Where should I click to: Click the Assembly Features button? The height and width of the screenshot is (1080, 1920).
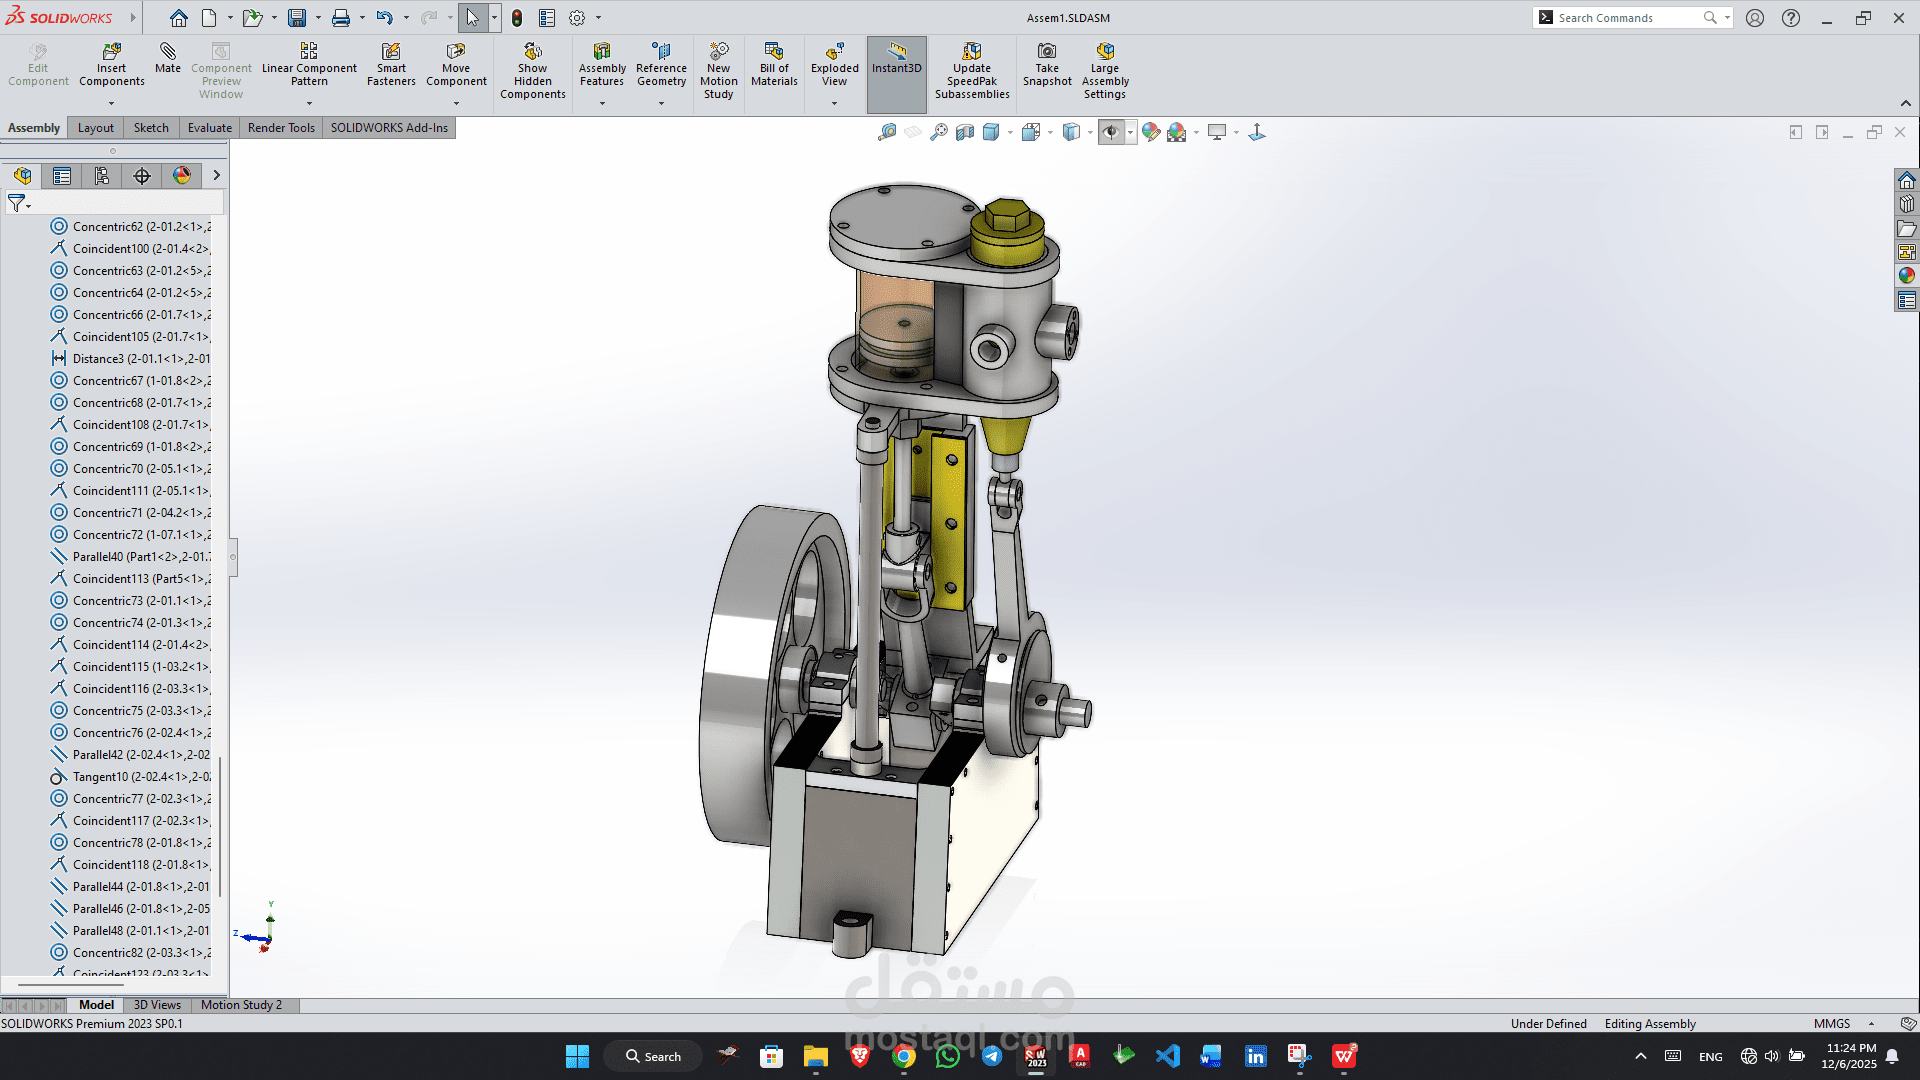(602, 65)
